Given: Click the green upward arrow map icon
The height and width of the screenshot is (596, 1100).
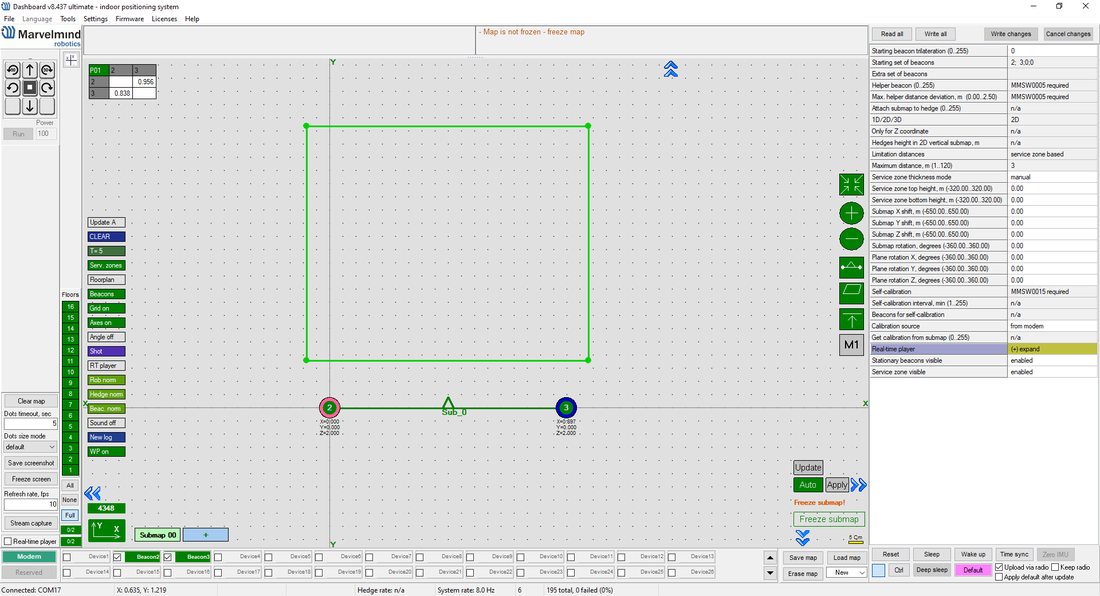Looking at the screenshot, I should (852, 320).
